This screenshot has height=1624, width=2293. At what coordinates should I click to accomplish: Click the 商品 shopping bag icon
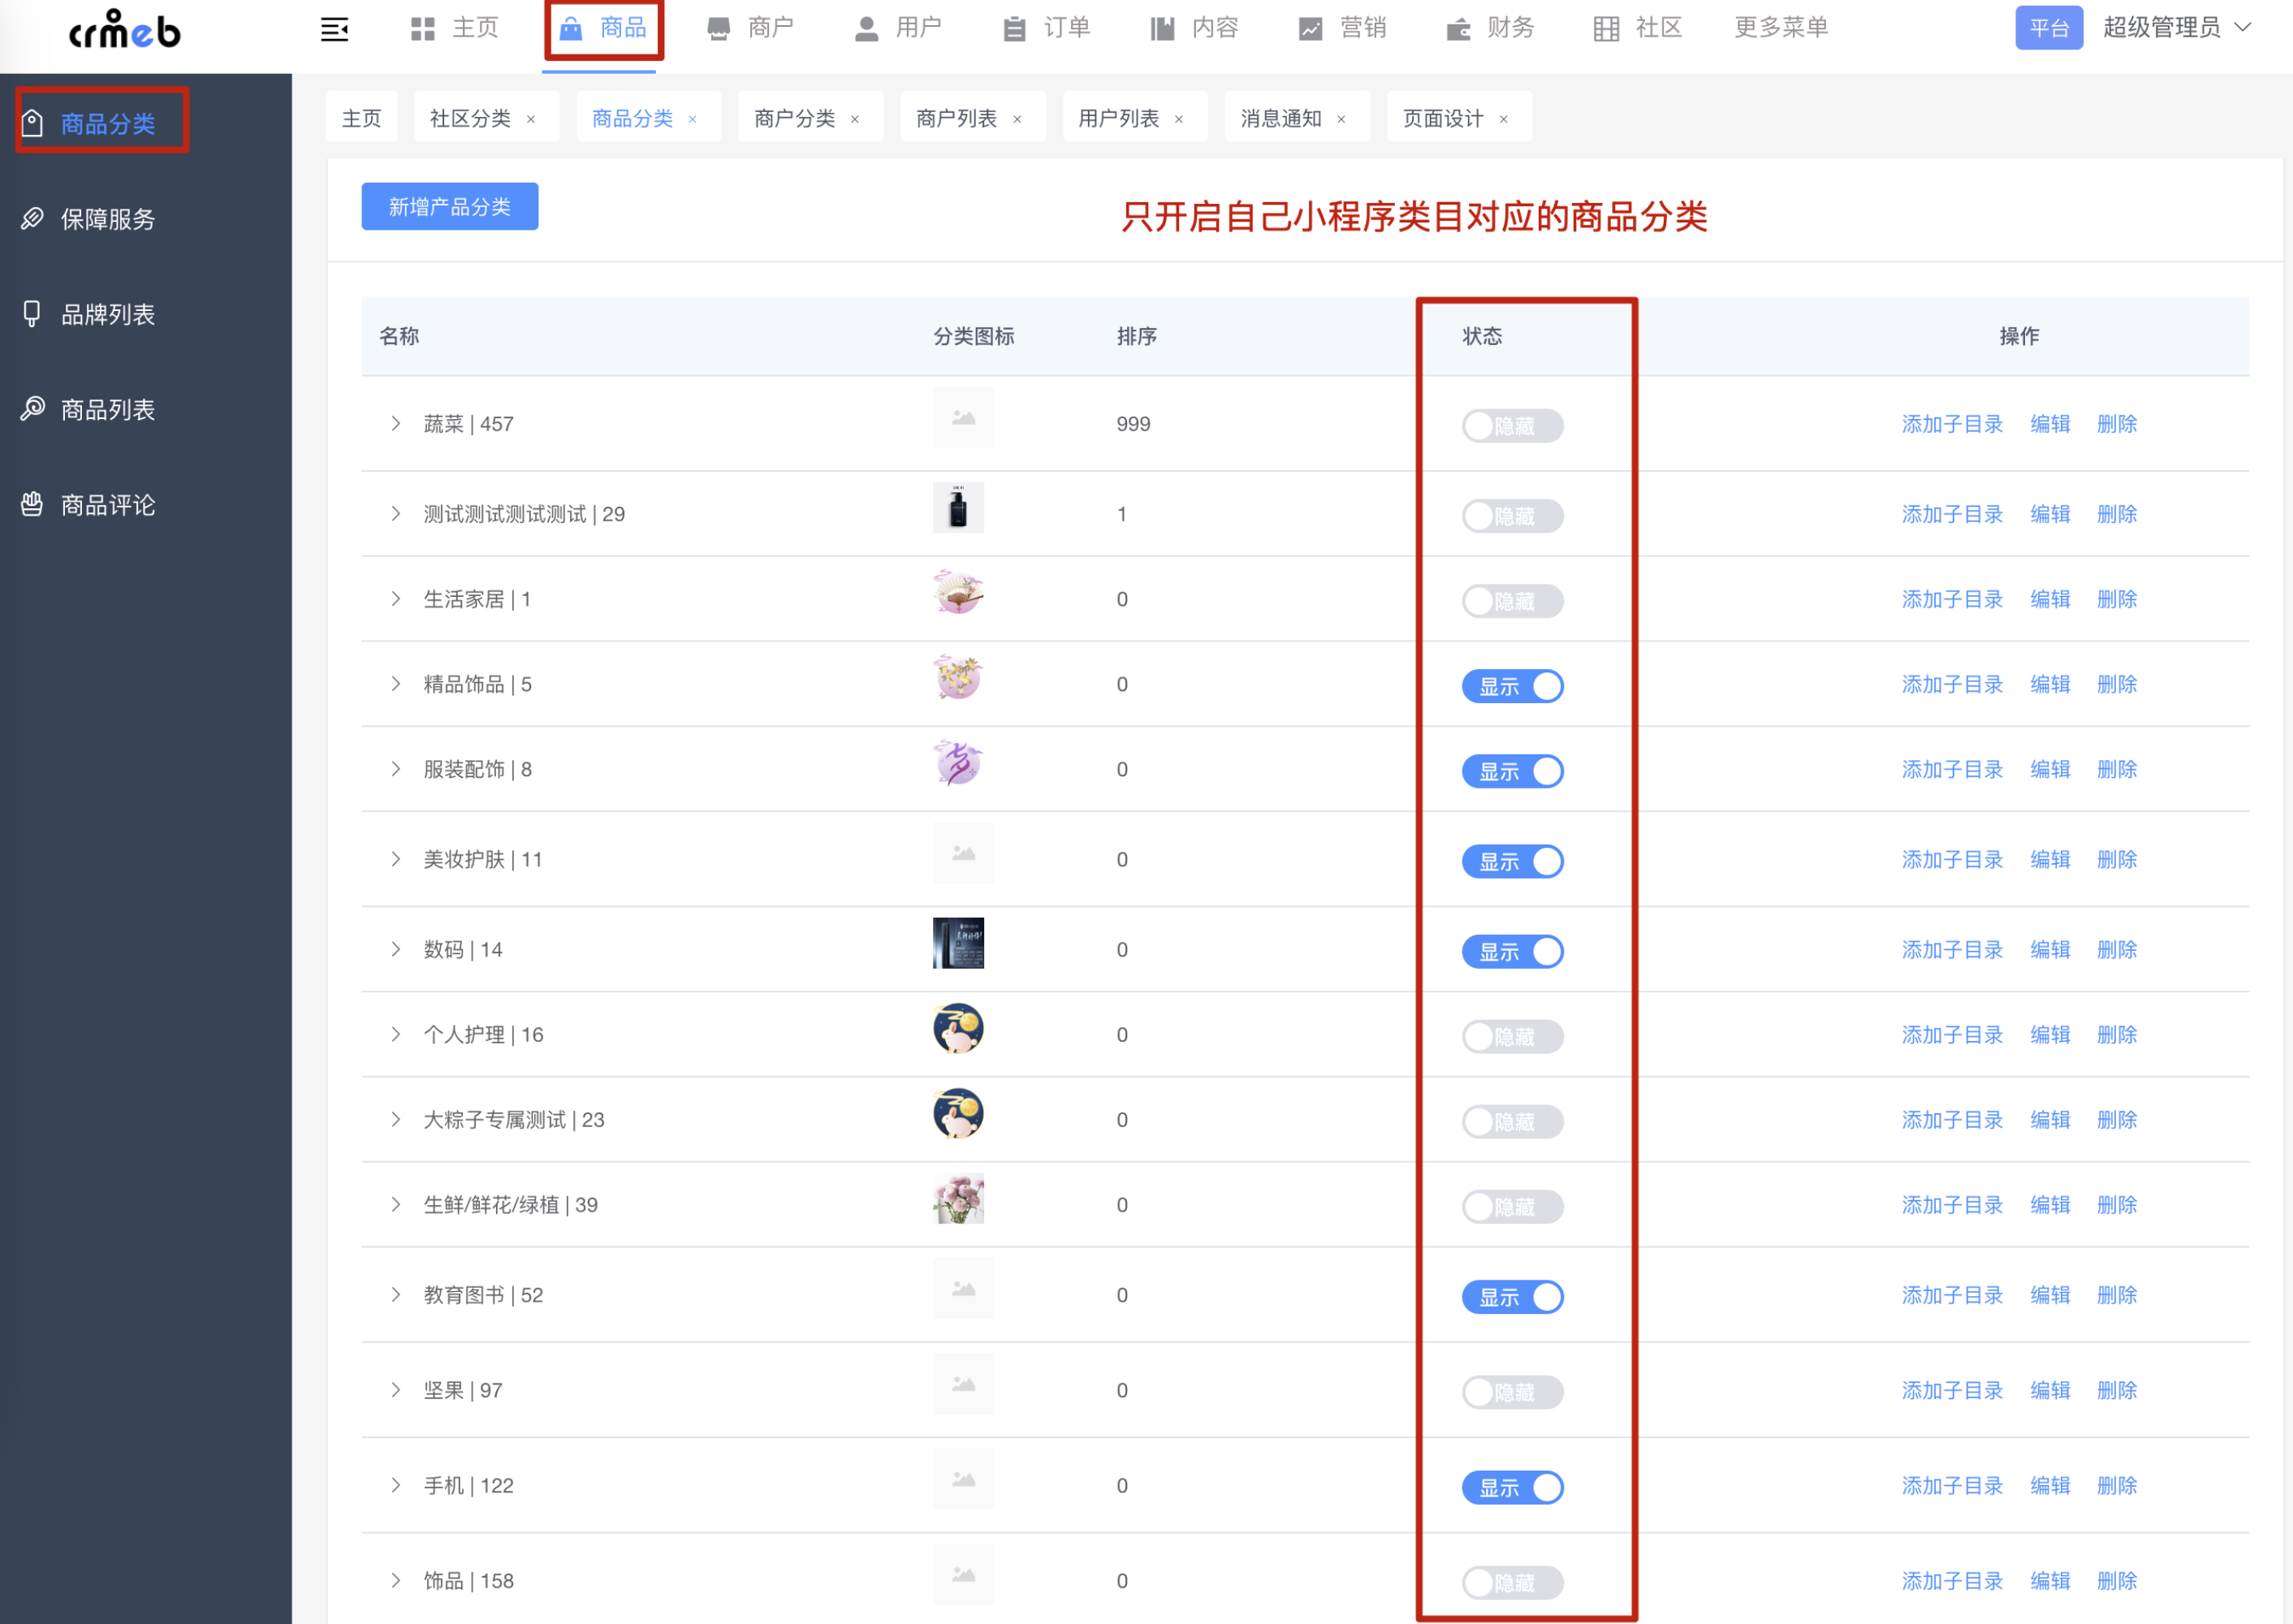point(571,29)
